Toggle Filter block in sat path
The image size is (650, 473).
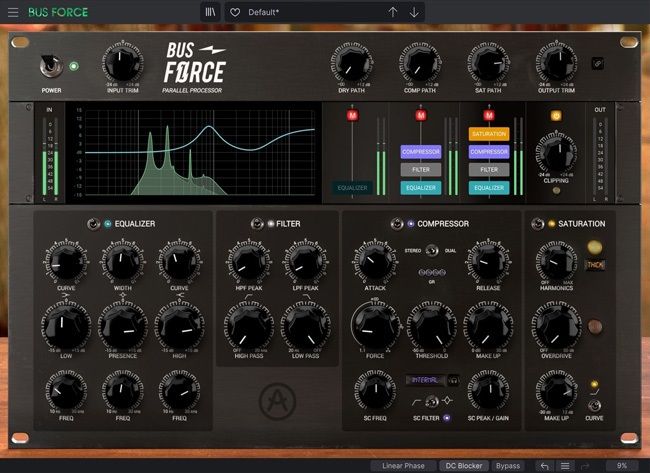489,170
